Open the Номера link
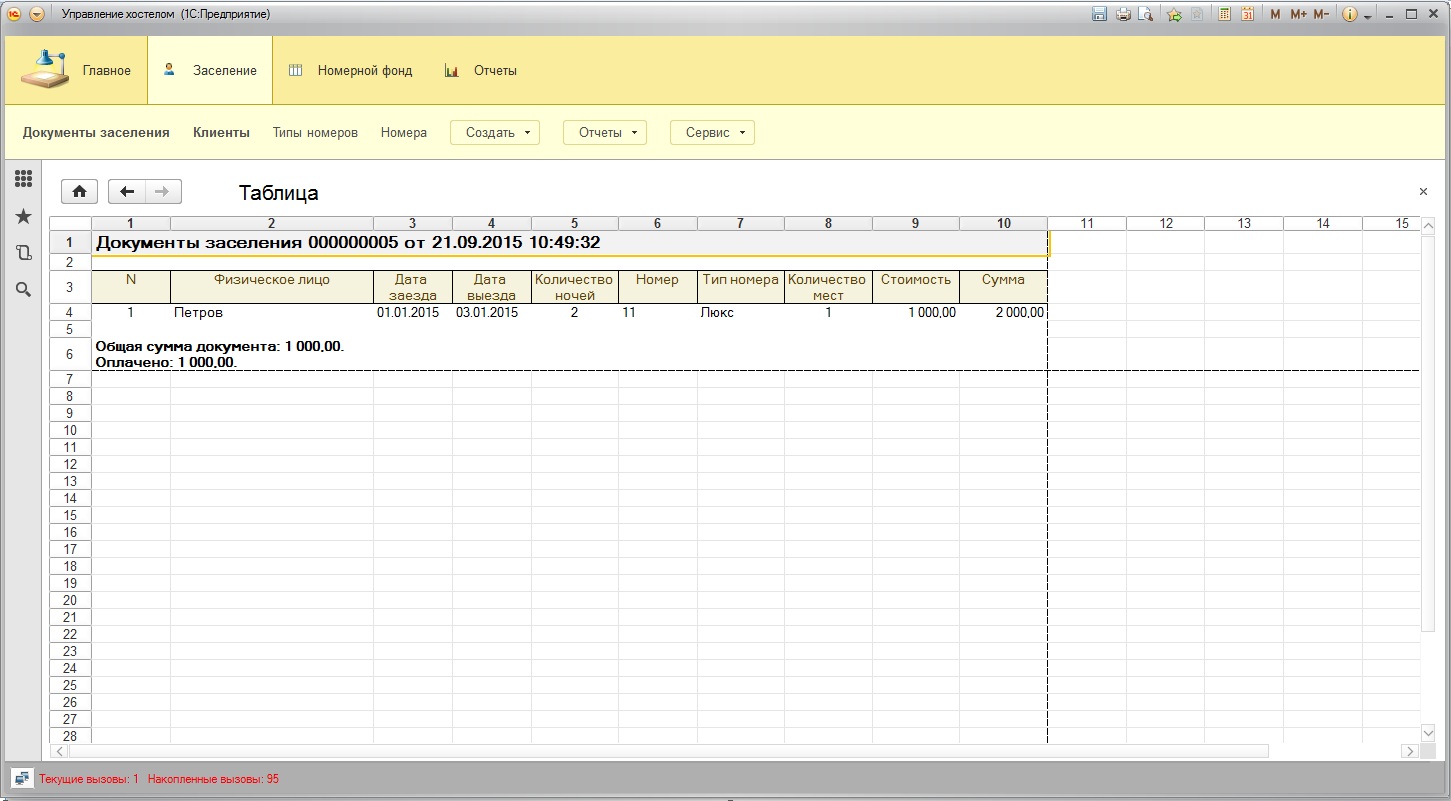The height and width of the screenshot is (801, 1451). (x=404, y=132)
